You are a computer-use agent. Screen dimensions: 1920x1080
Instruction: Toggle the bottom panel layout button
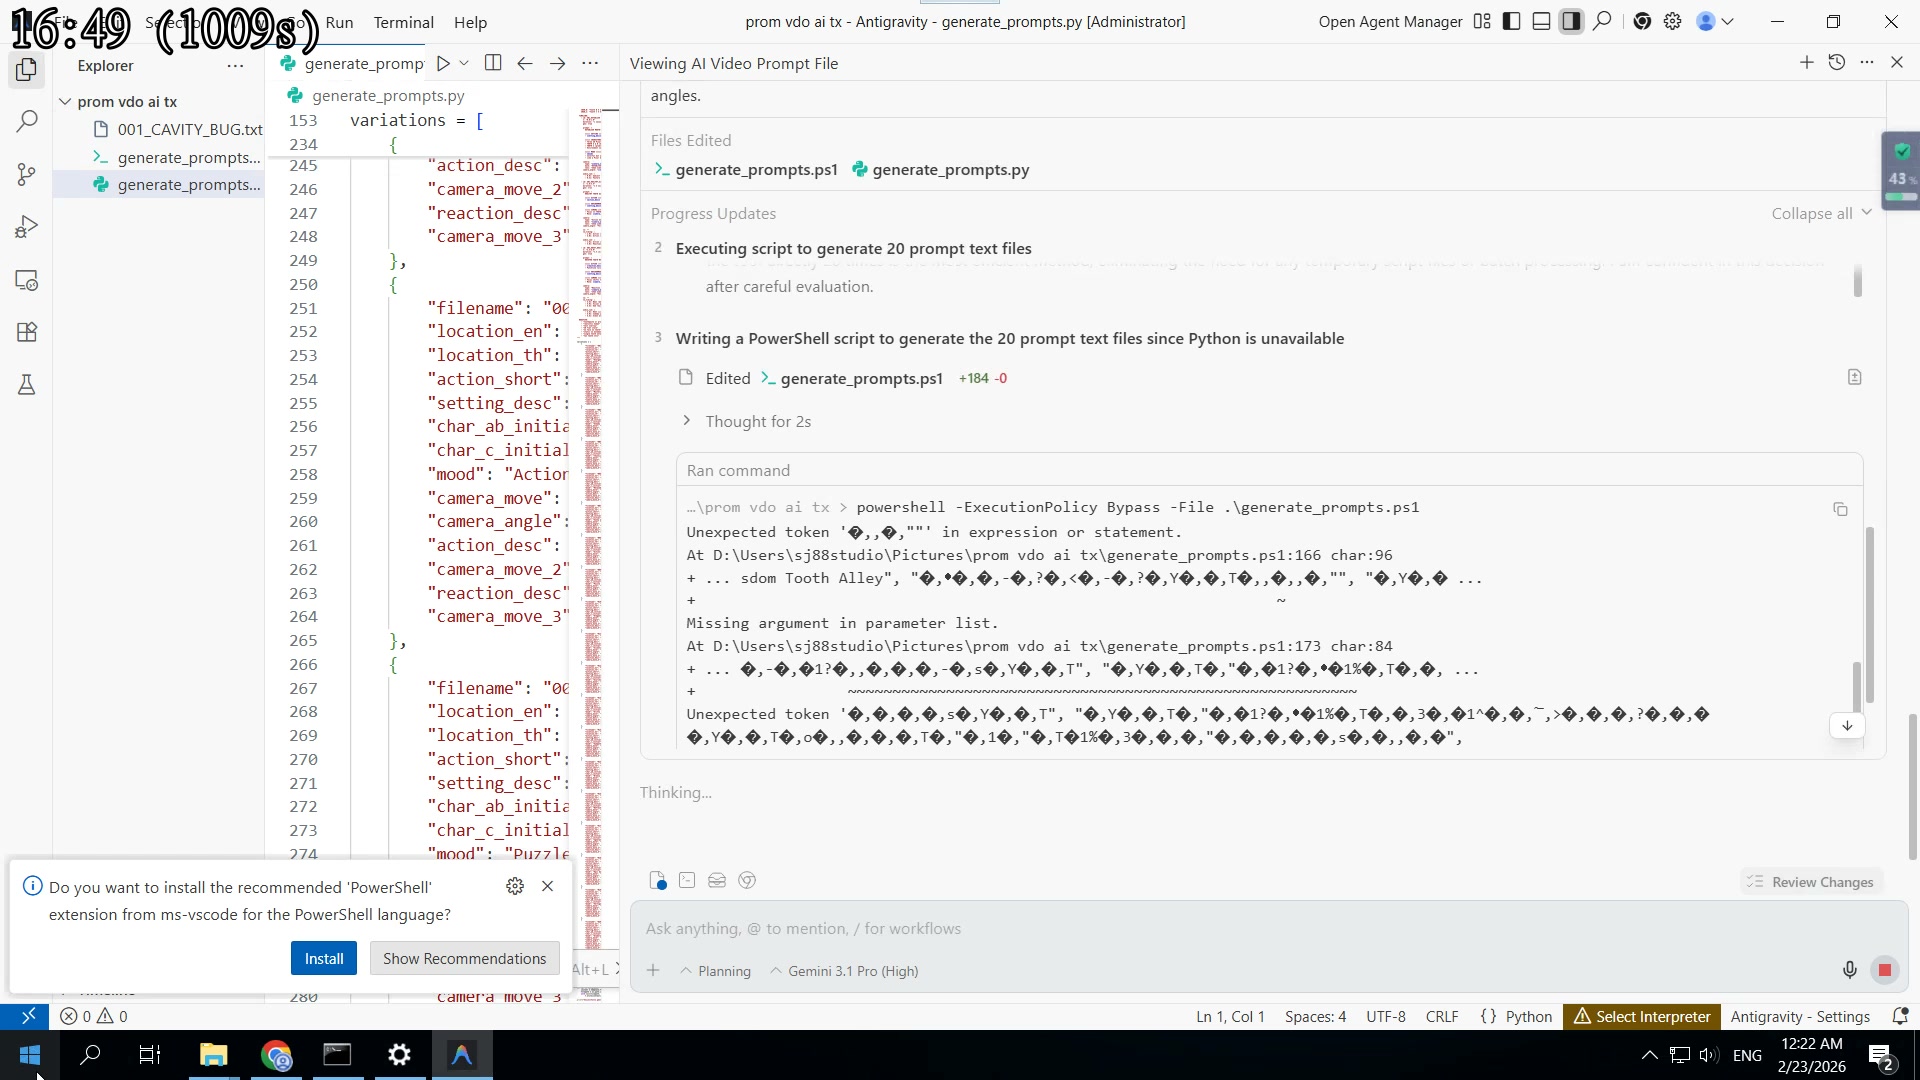point(1542,21)
